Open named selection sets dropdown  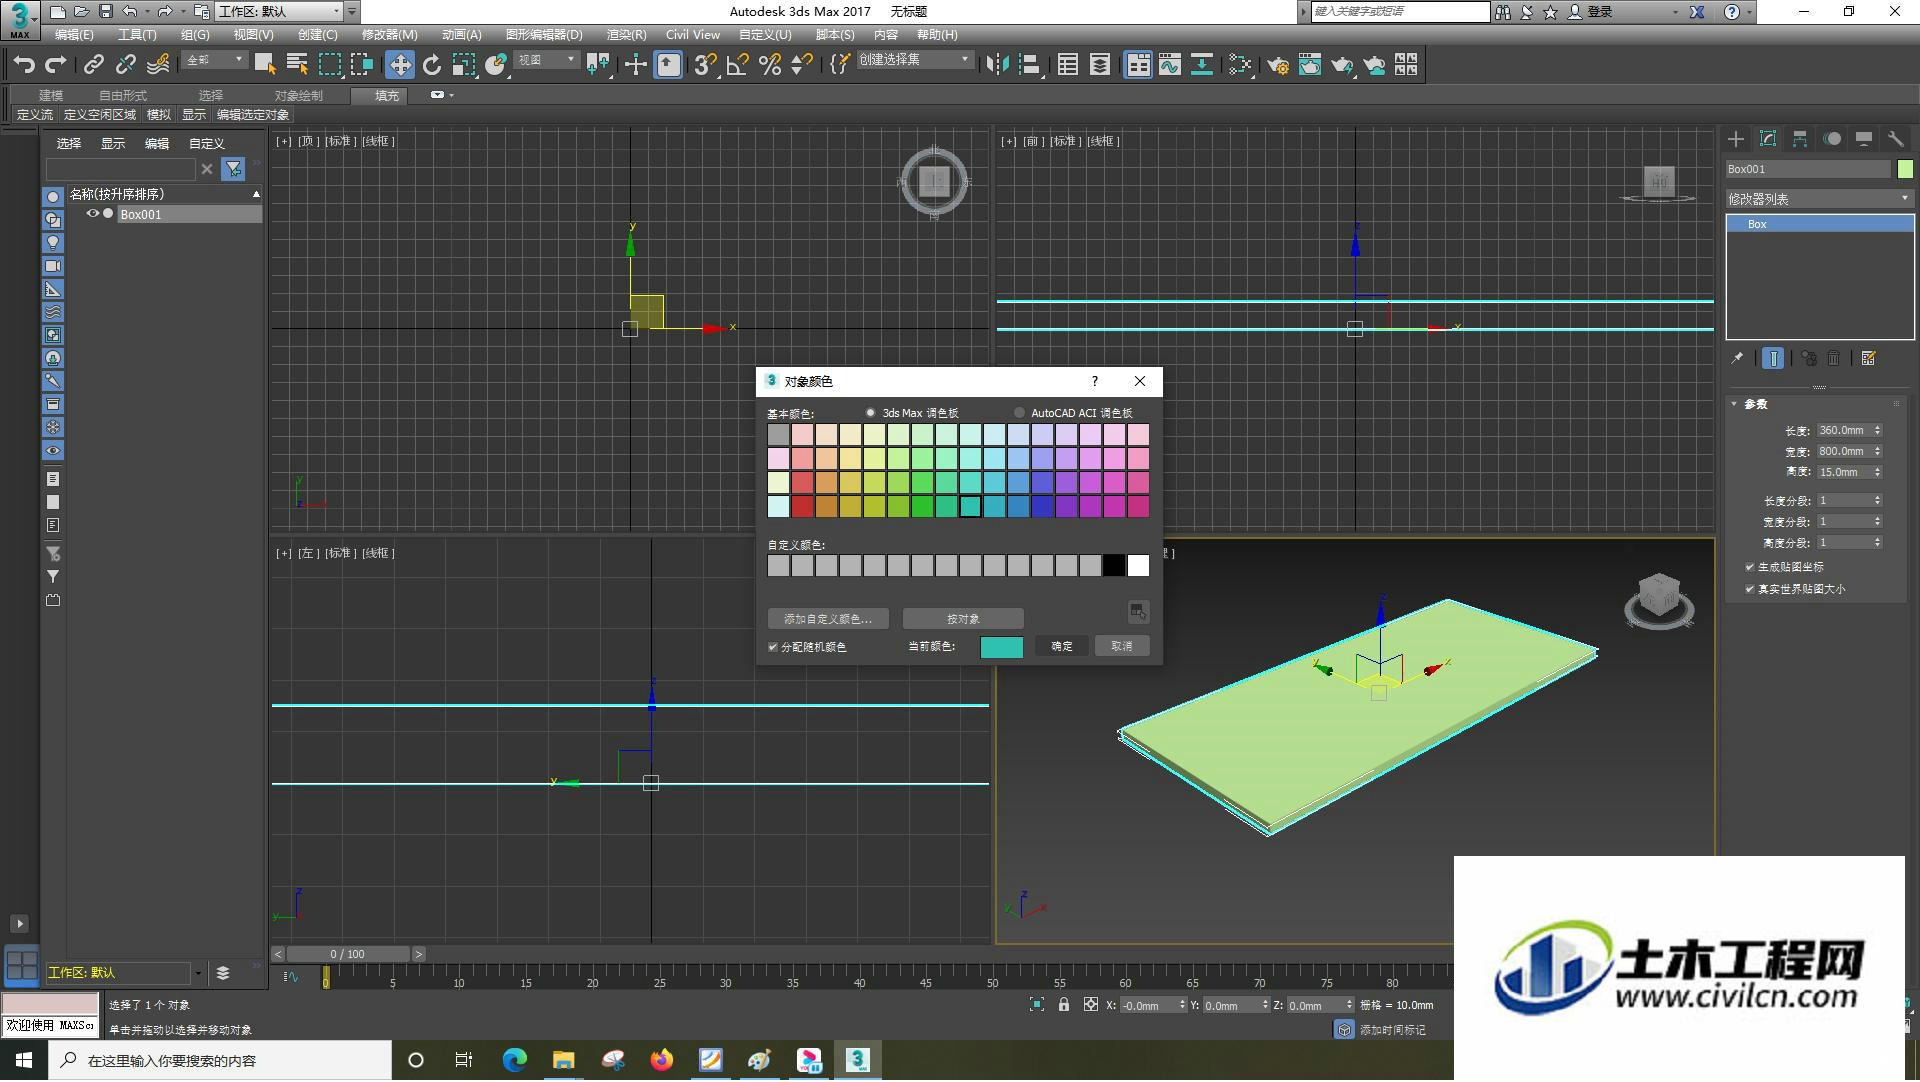click(914, 60)
